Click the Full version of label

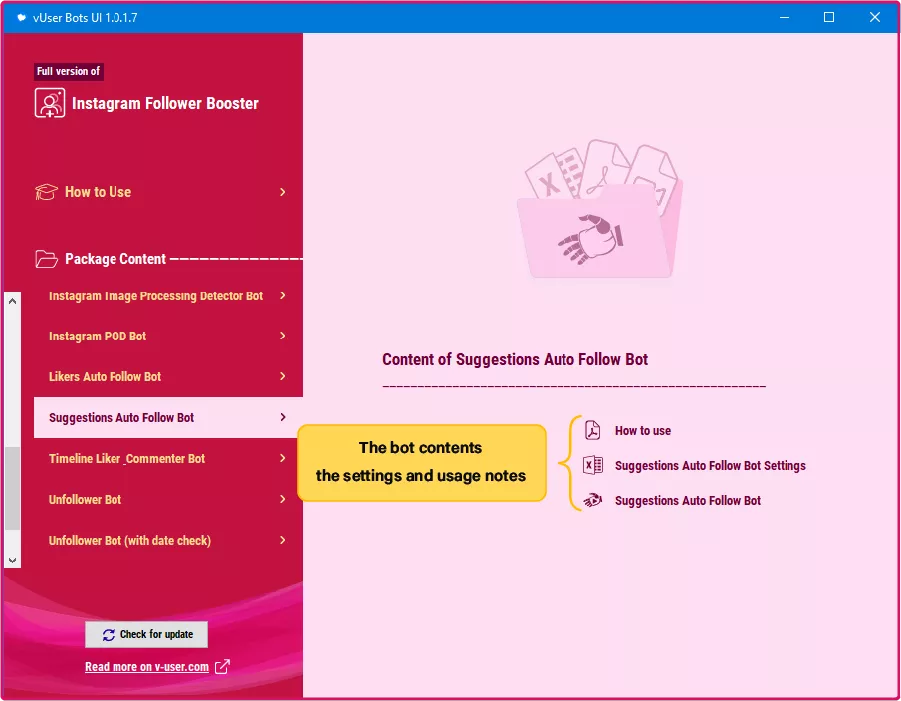(x=68, y=71)
